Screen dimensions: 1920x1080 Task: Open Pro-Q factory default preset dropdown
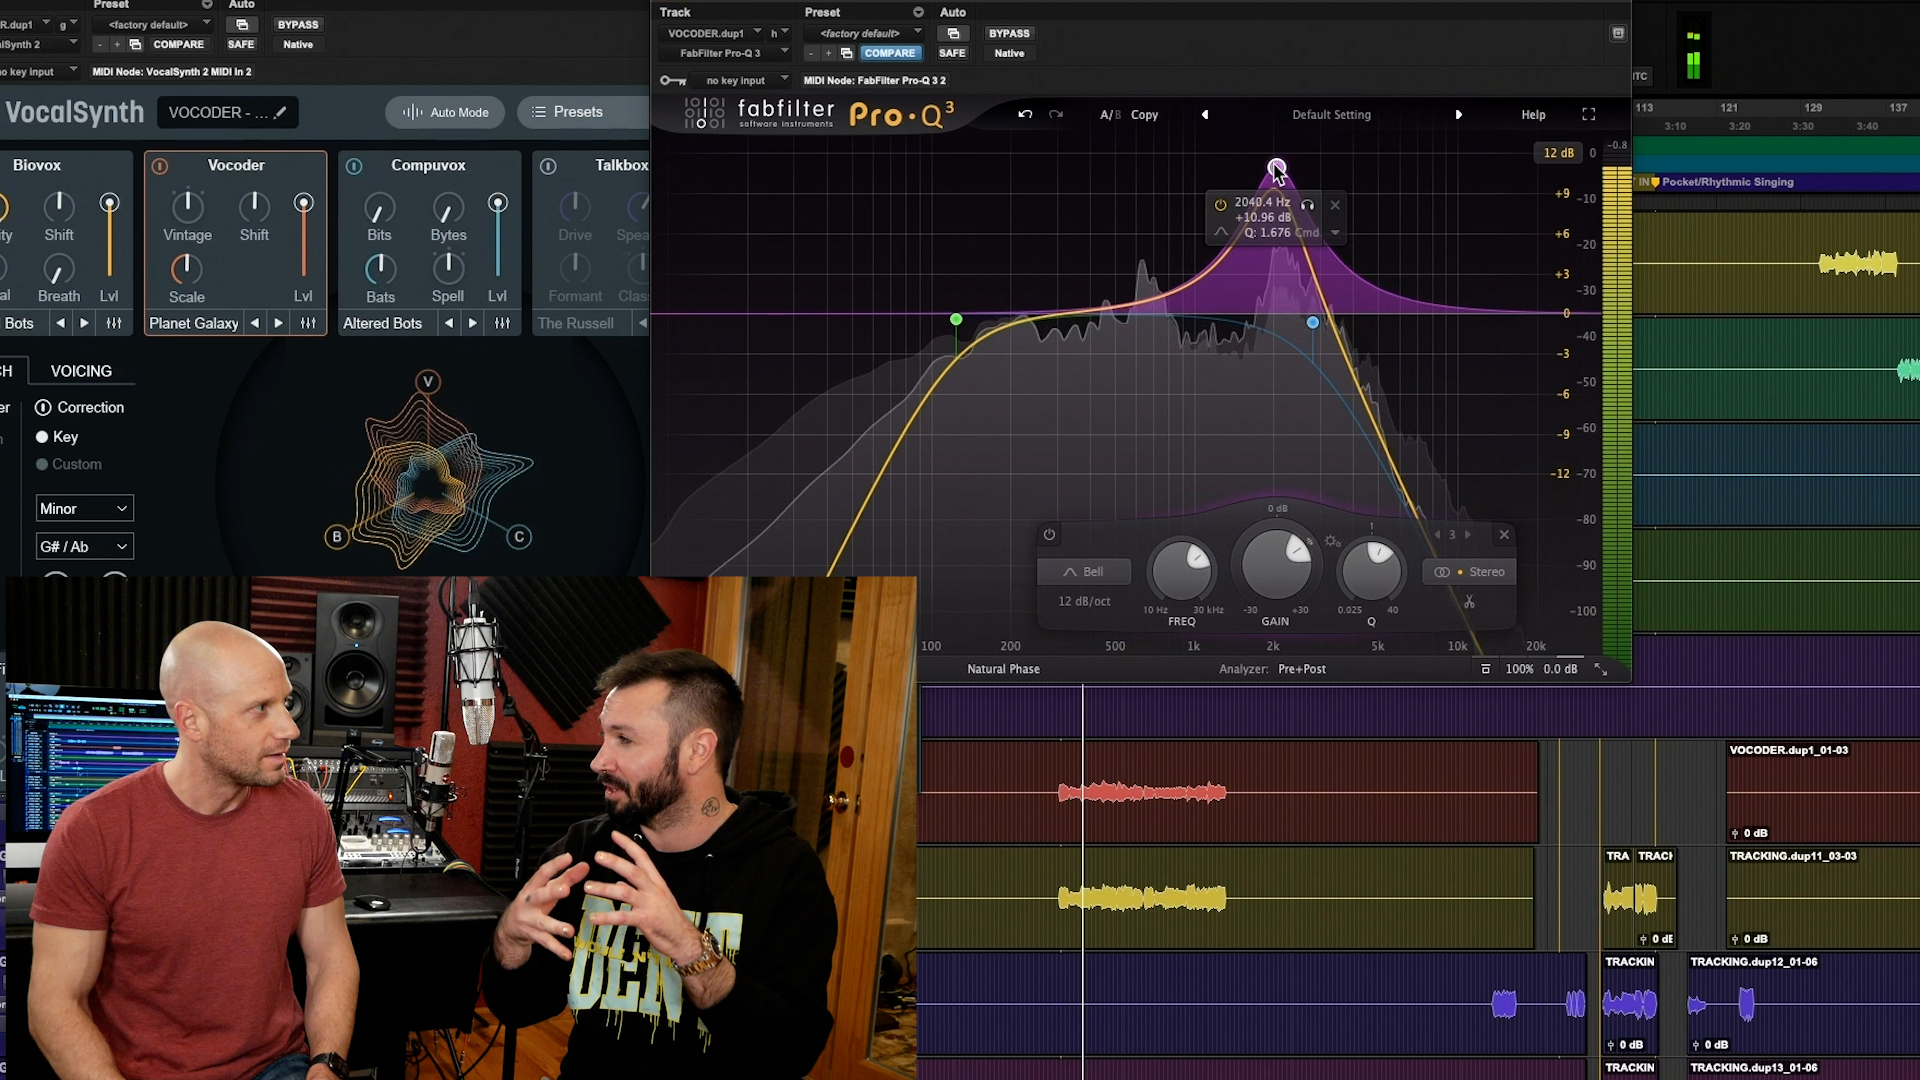865,33
